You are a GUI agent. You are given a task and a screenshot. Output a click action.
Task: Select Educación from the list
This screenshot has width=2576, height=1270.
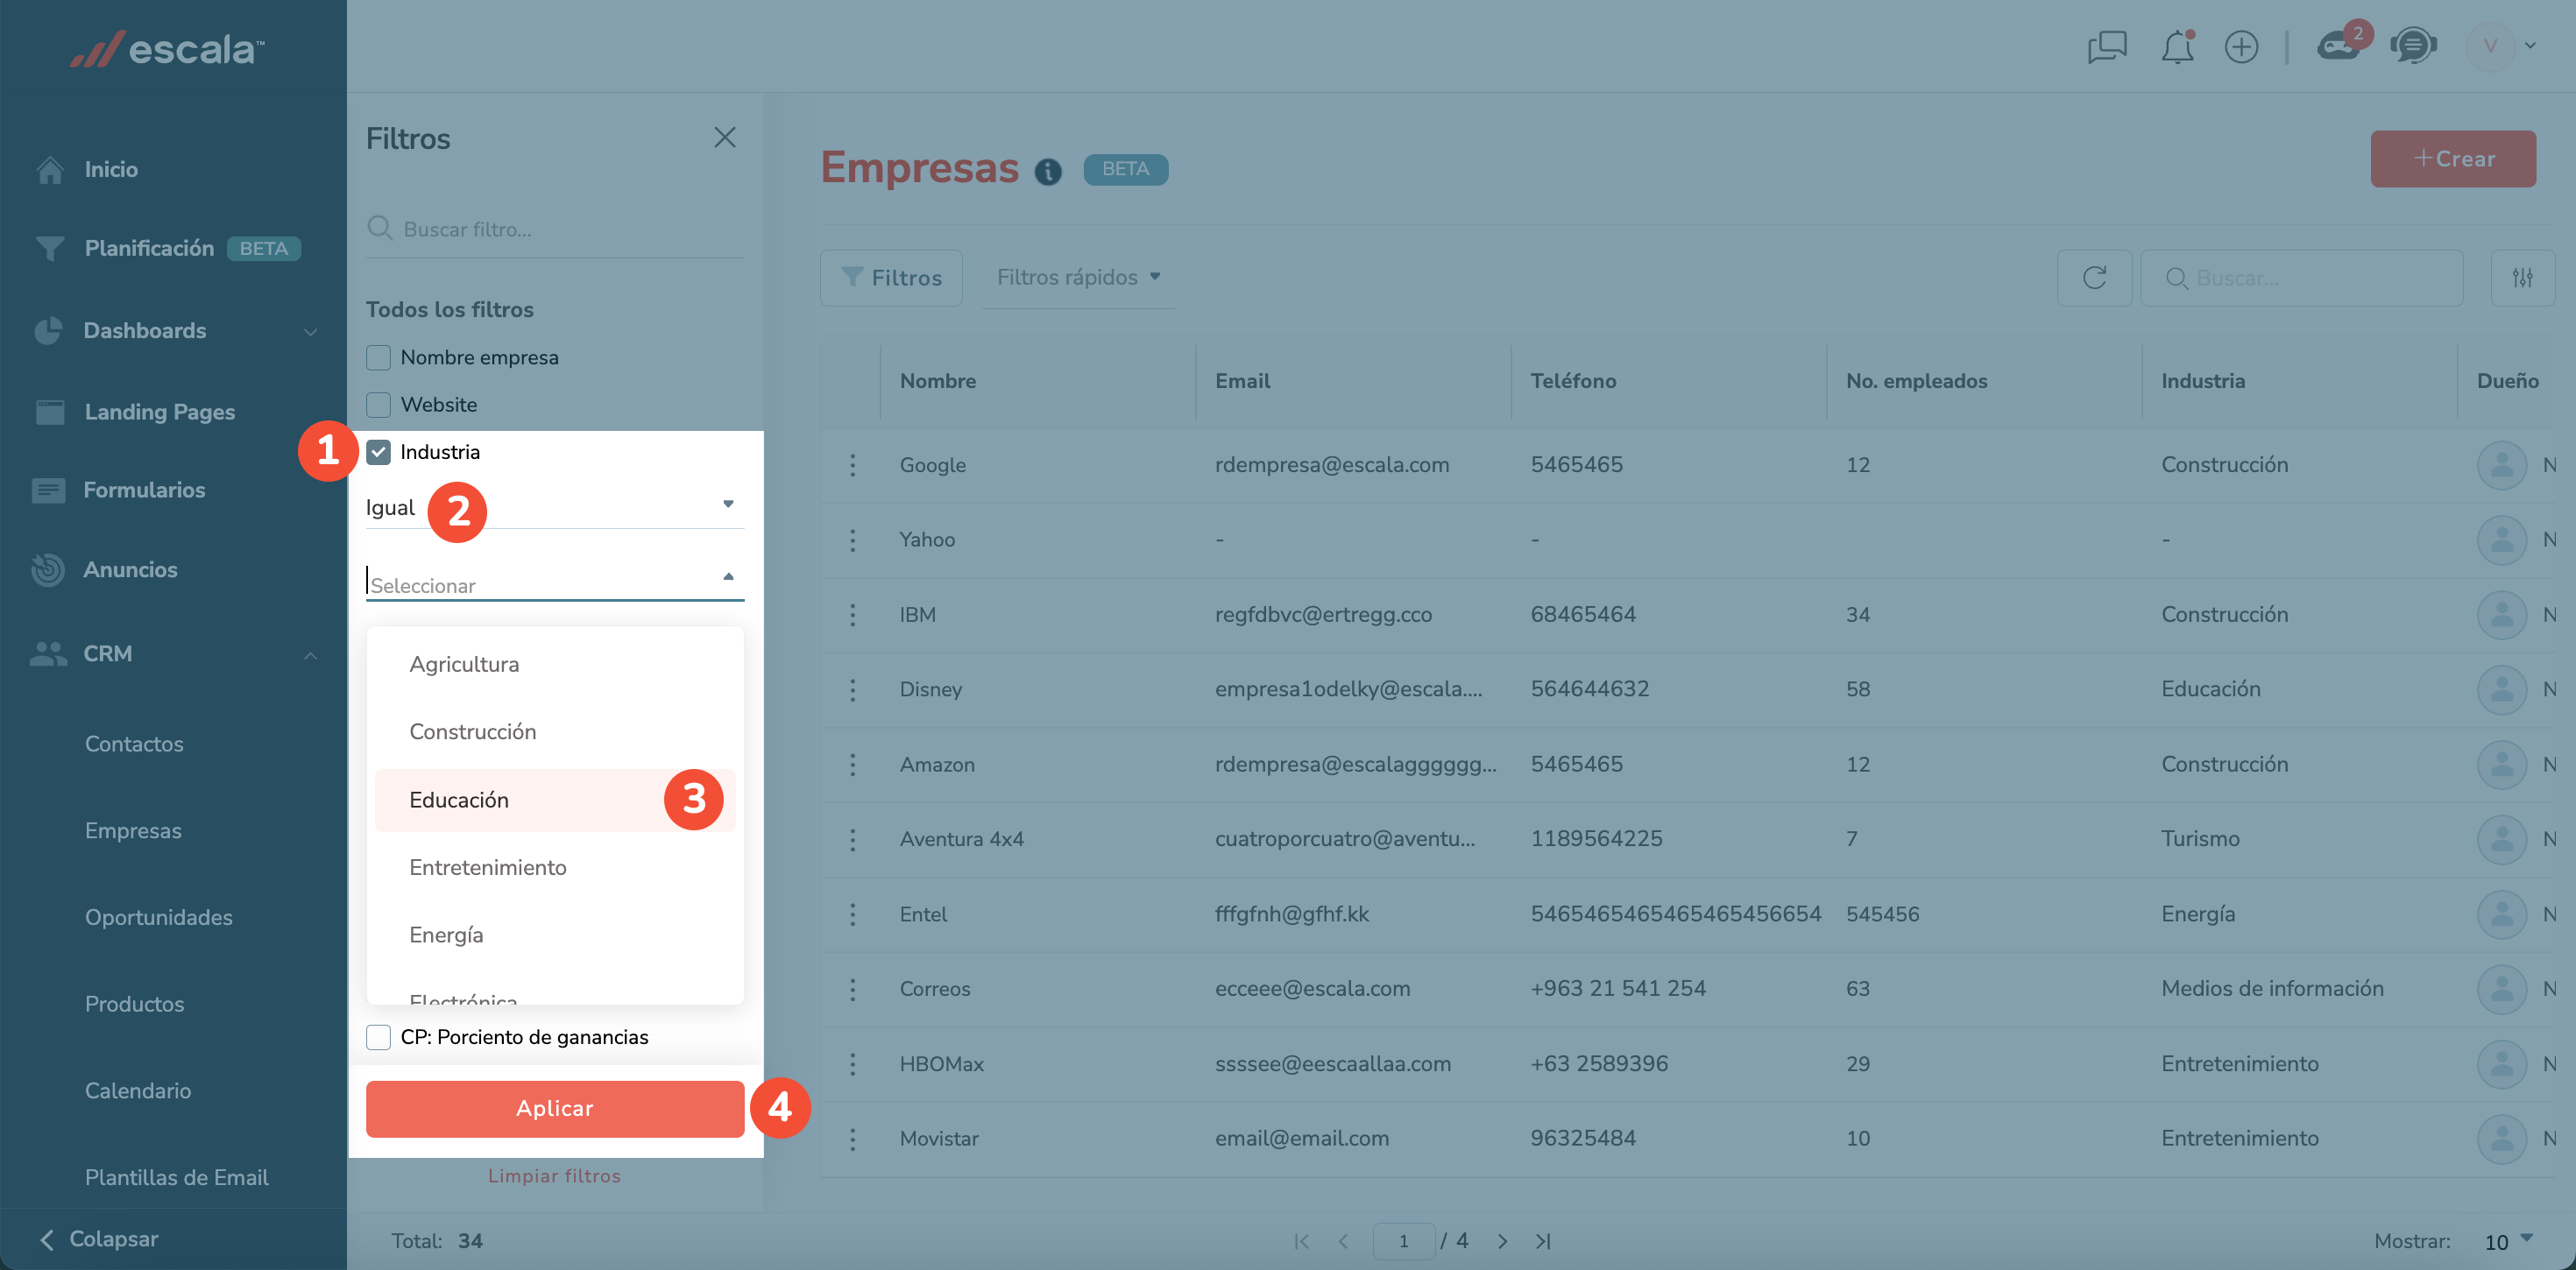(555, 800)
